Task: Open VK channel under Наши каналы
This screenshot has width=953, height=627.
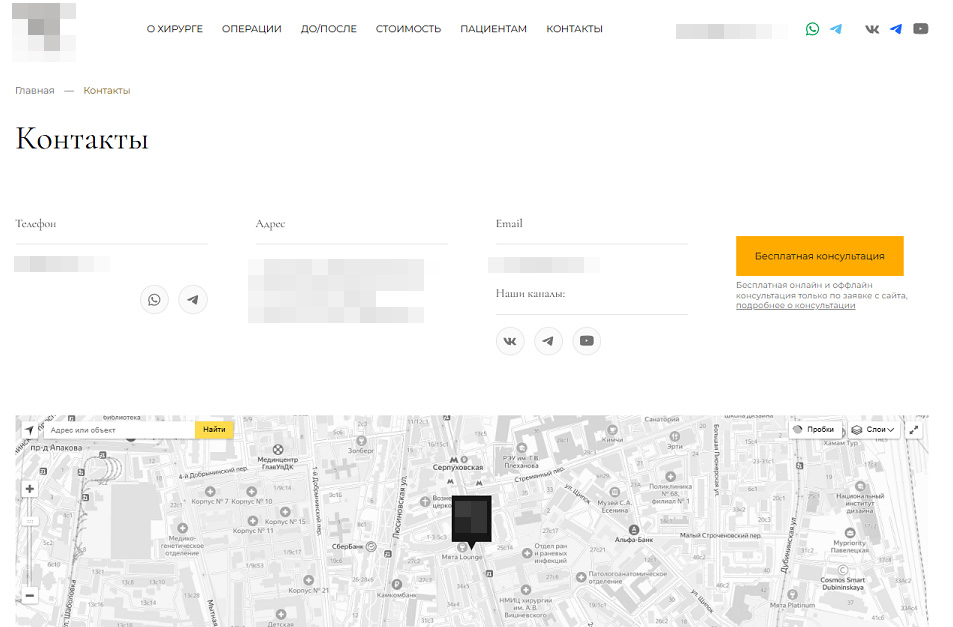Action: (510, 341)
